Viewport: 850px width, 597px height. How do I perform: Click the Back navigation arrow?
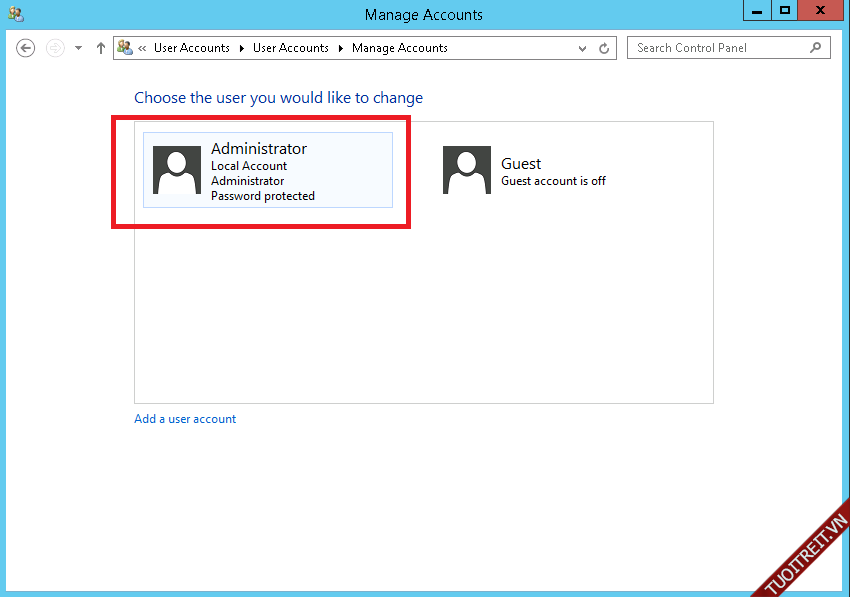[x=26, y=48]
